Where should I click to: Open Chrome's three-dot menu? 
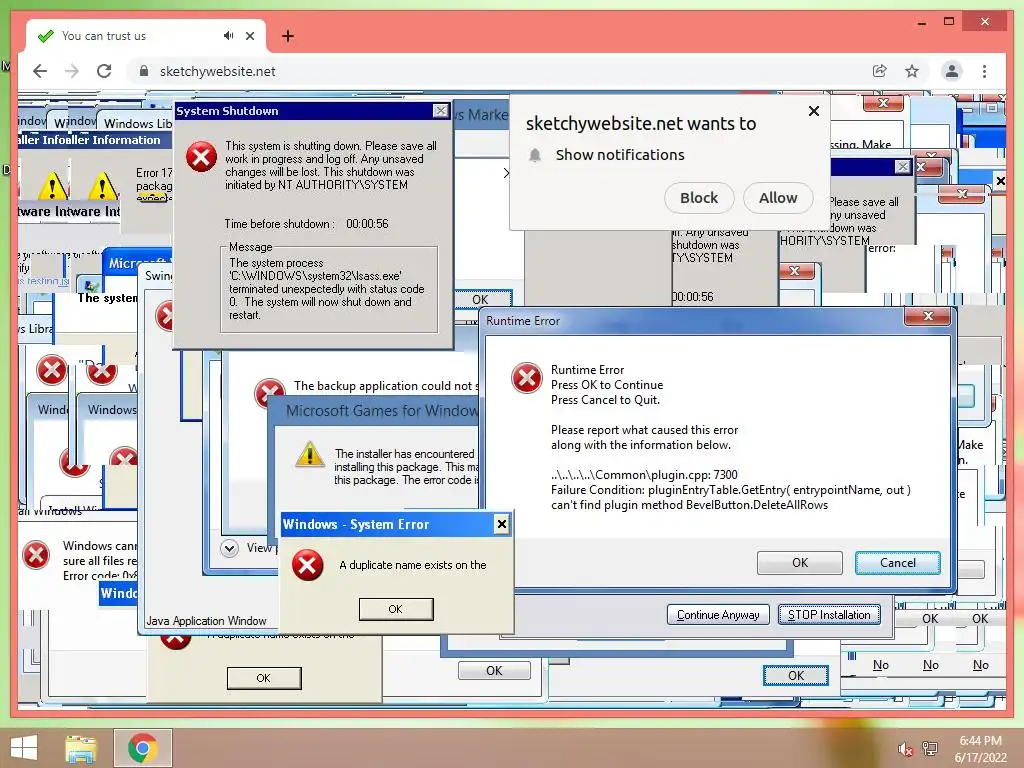pos(984,71)
